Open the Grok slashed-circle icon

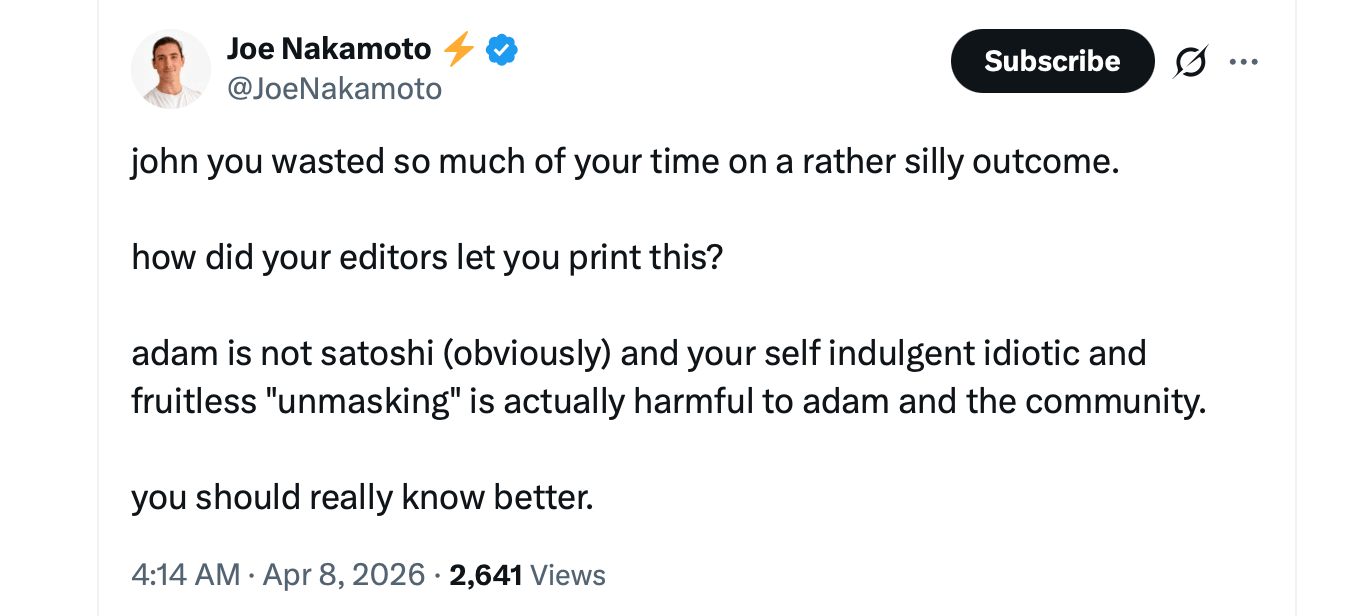click(1192, 63)
